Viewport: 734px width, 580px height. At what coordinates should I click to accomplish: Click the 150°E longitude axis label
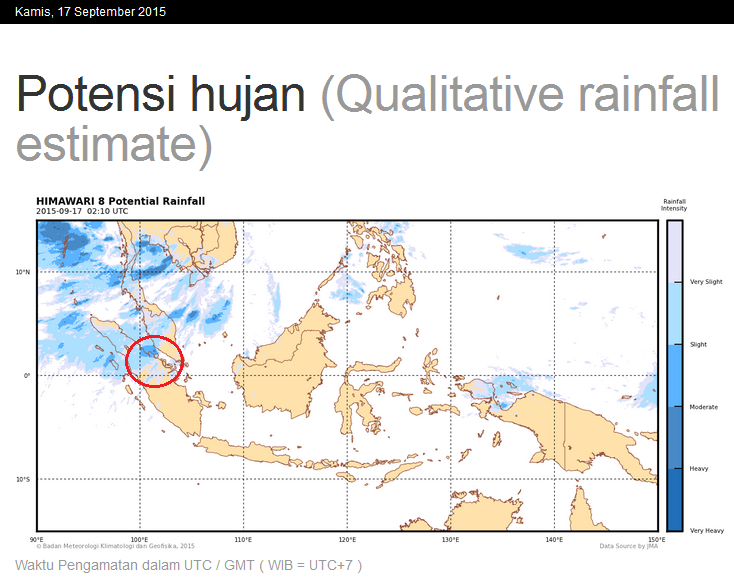point(657,540)
